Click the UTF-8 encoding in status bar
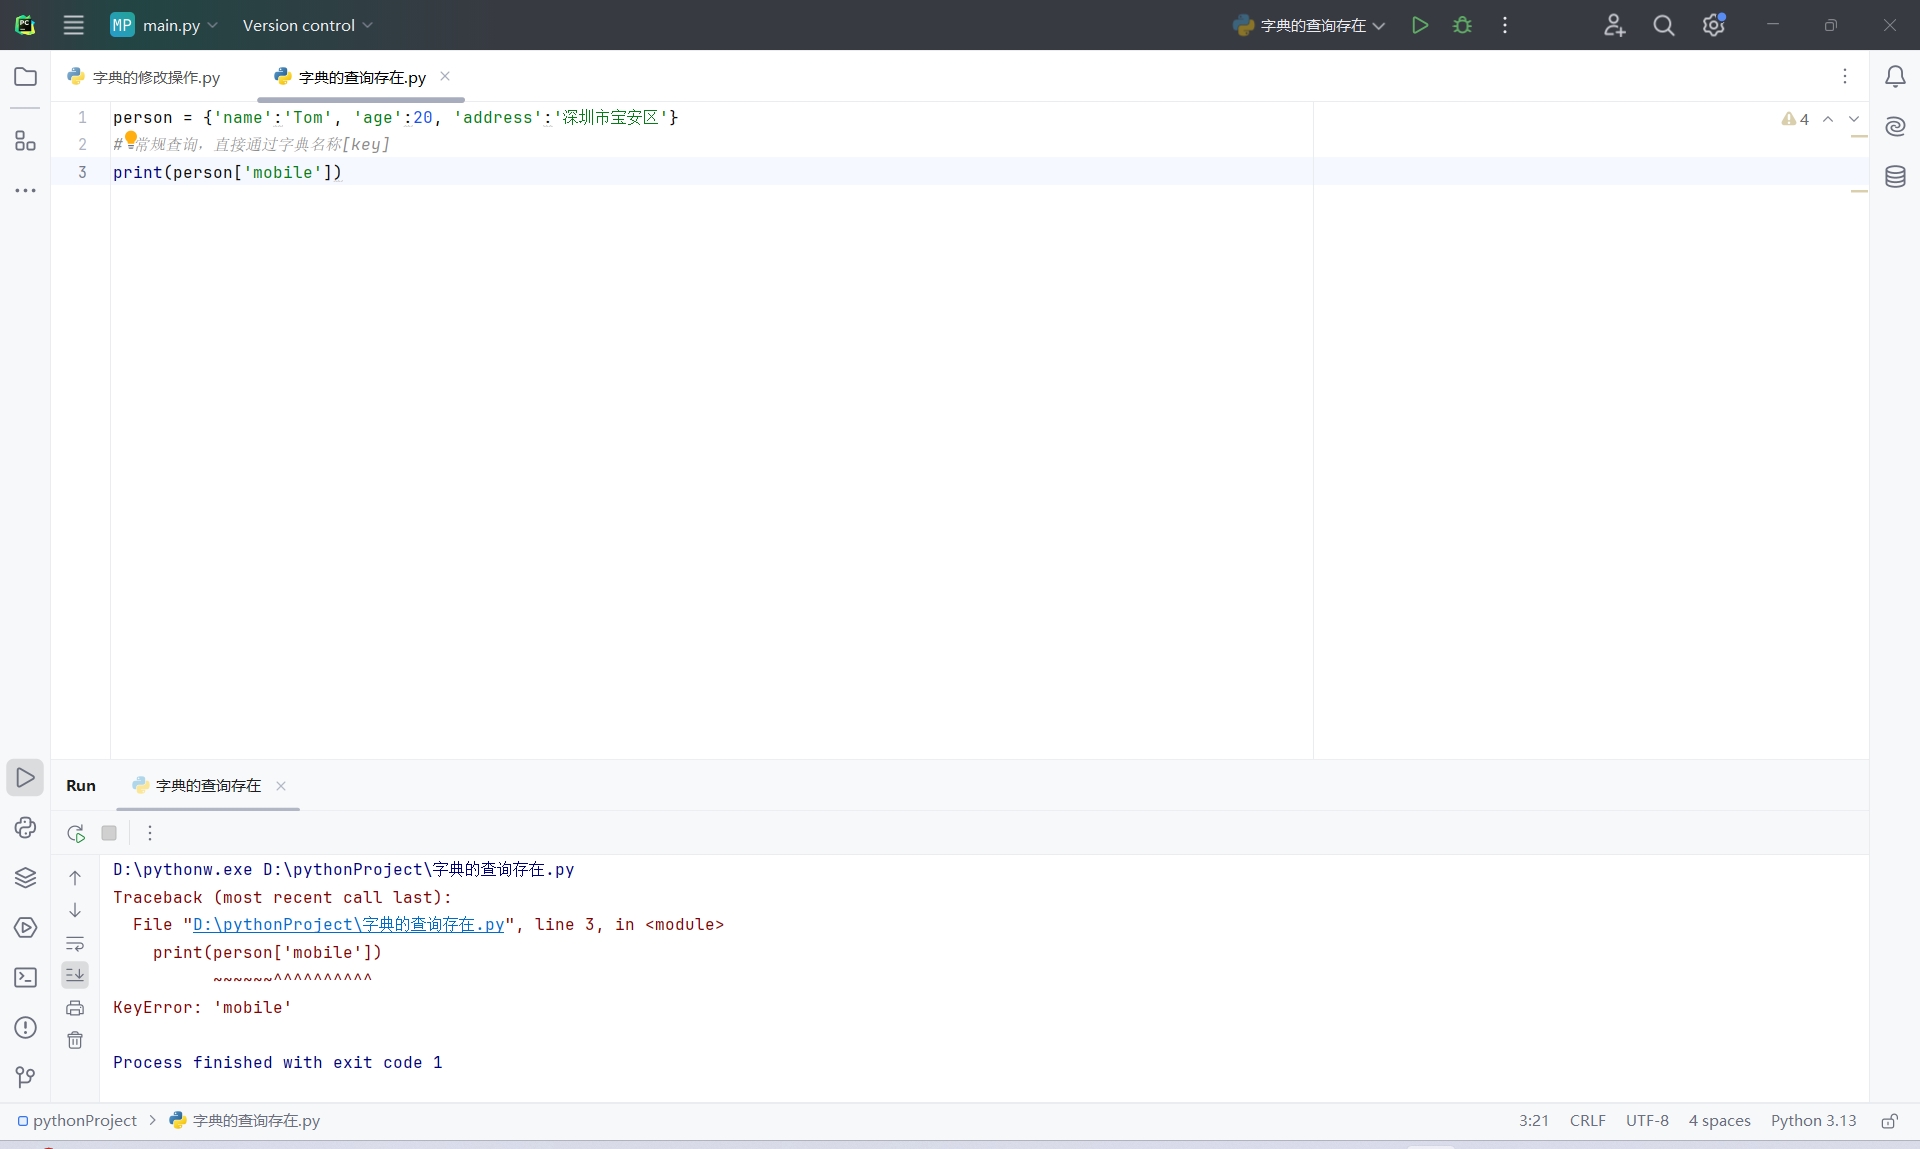 1646,1121
